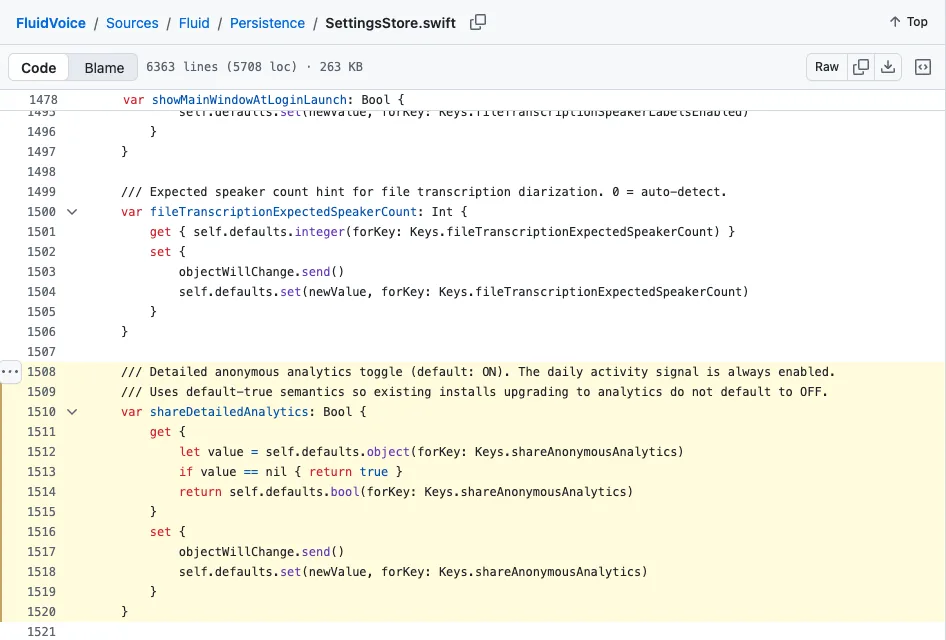Viewport: 946px width, 640px height.
Task: Download raw file icon
Action: pyautogui.click(x=887, y=67)
